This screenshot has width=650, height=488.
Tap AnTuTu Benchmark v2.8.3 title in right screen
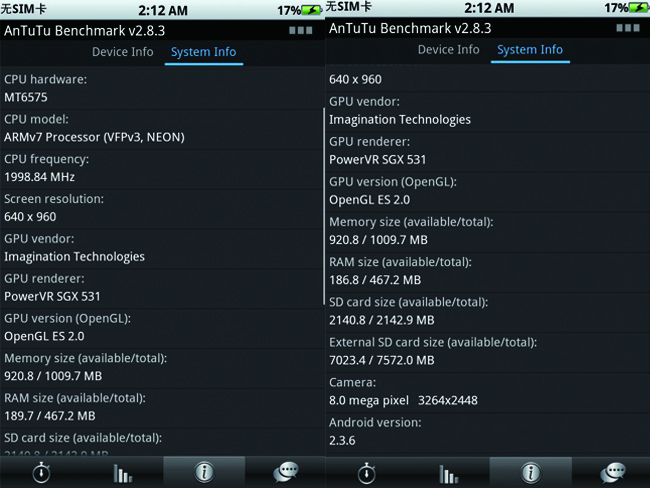point(410,28)
